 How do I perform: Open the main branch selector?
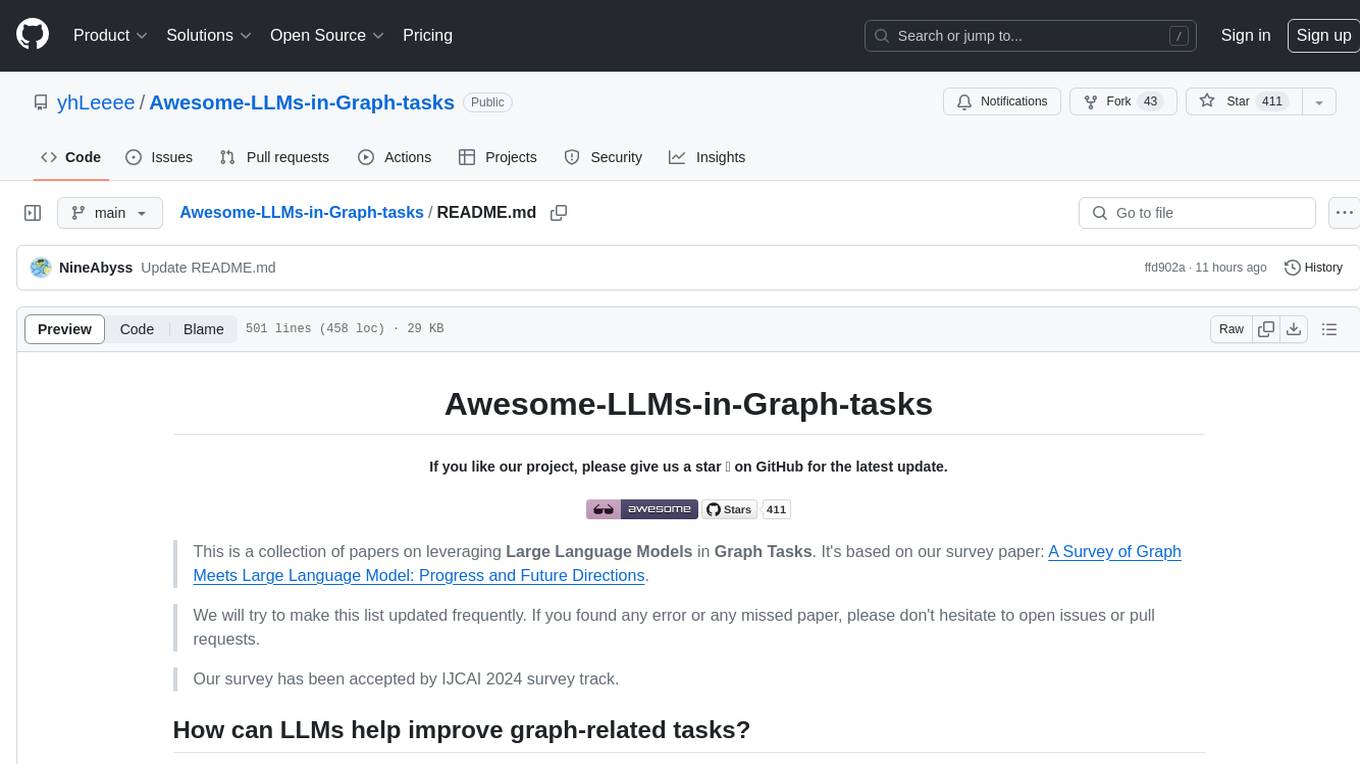(x=109, y=213)
